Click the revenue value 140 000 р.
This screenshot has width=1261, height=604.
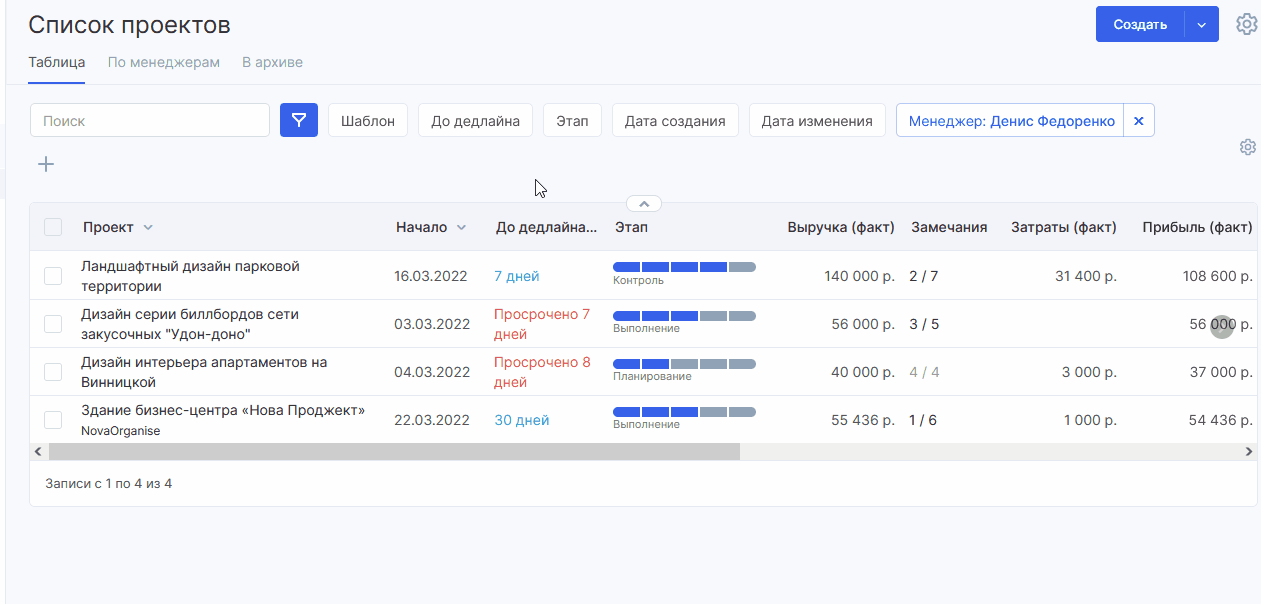(x=860, y=276)
